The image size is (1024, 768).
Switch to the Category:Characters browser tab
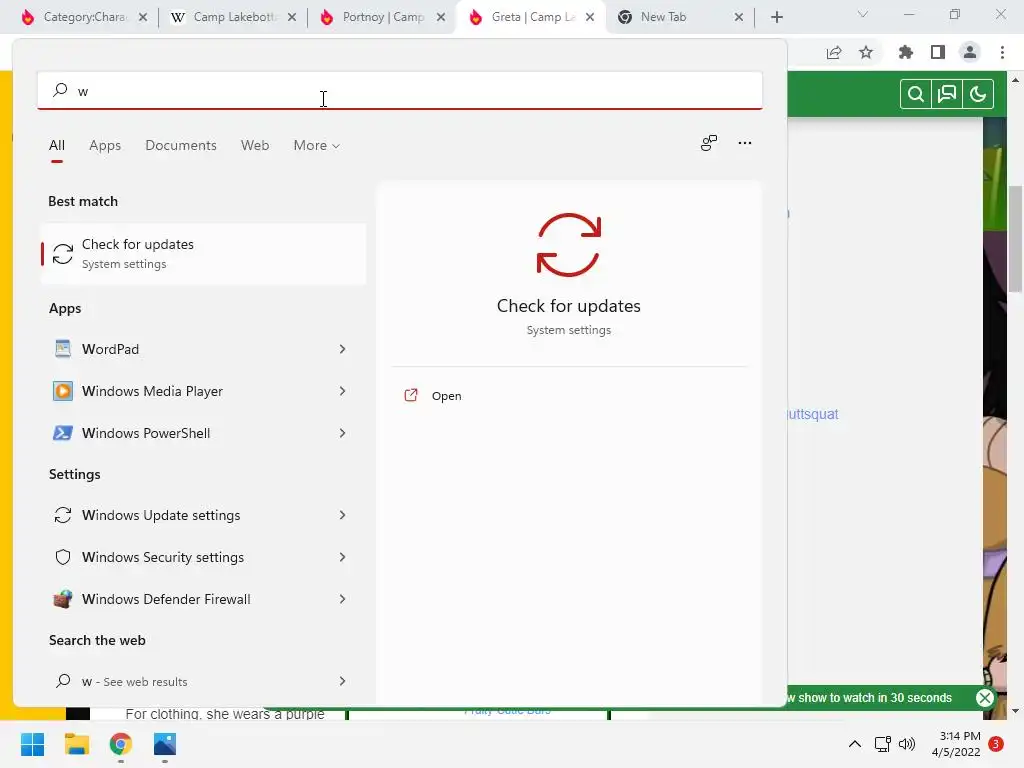point(84,17)
